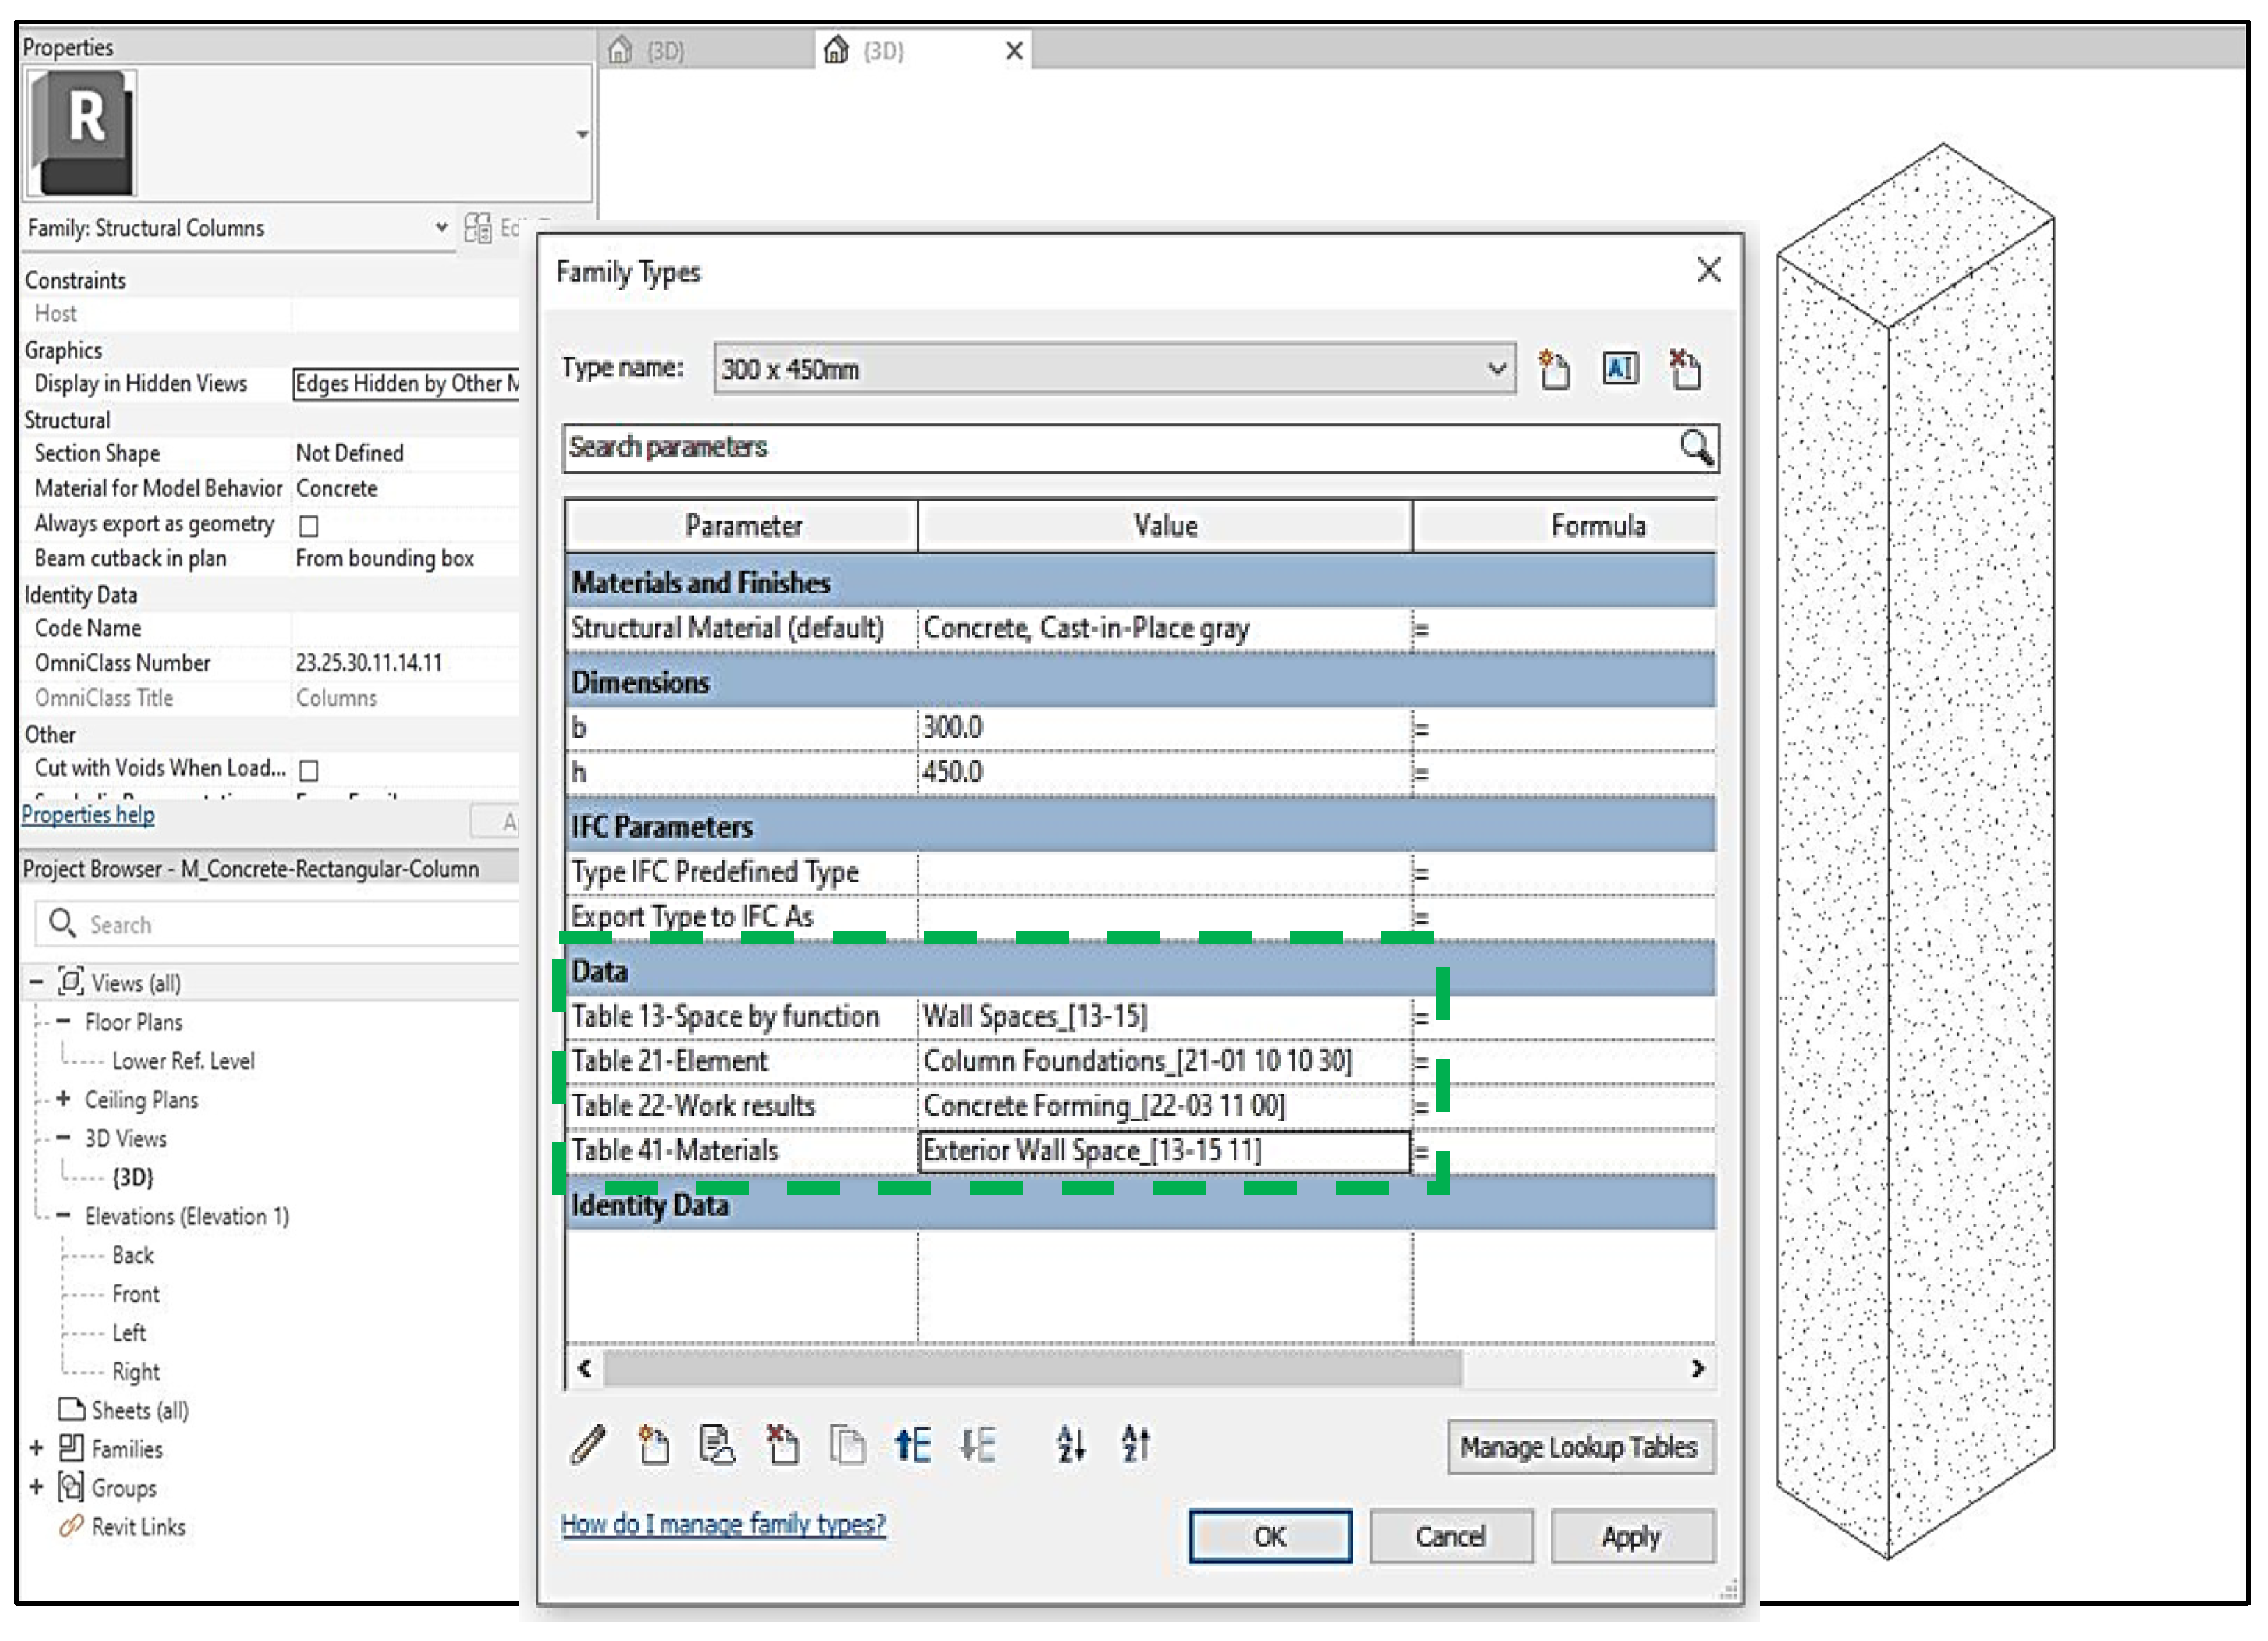Enable the Always export as geometry checkbox
The image size is (2268, 1641).
[x=309, y=526]
